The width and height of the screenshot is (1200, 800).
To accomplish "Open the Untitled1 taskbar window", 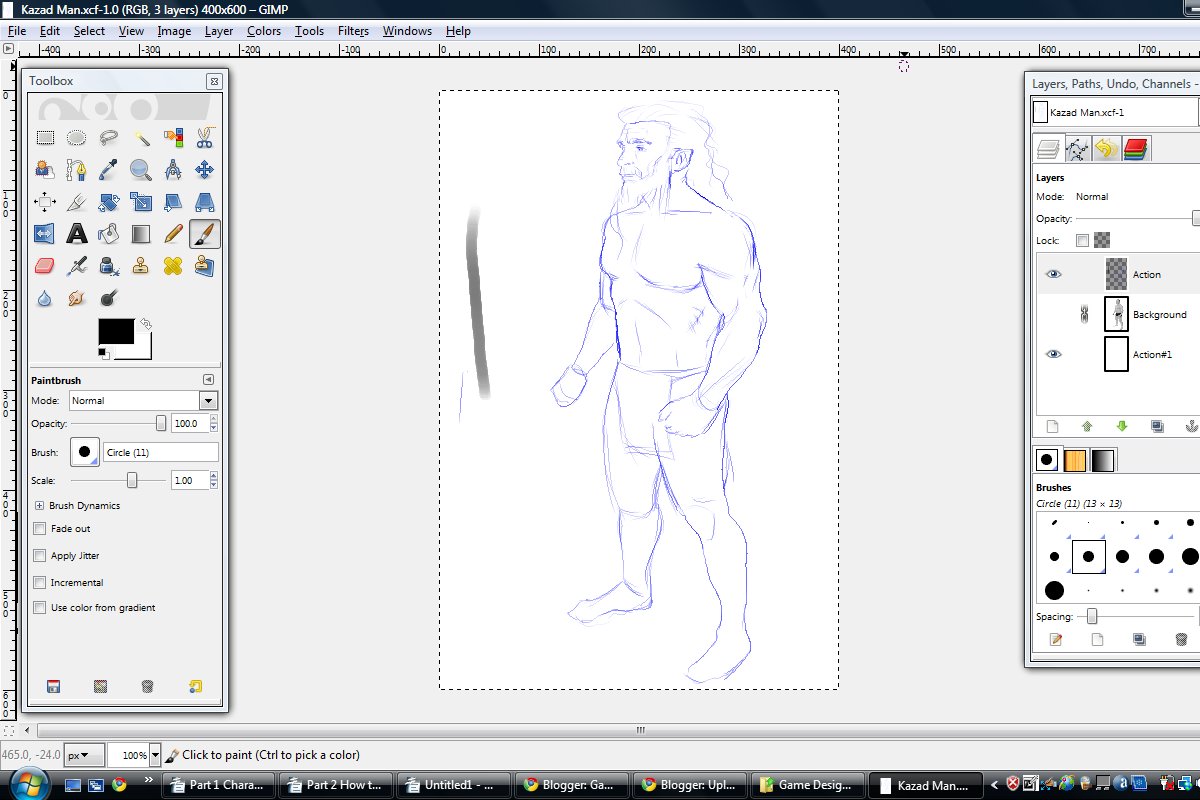I will click(x=455, y=785).
